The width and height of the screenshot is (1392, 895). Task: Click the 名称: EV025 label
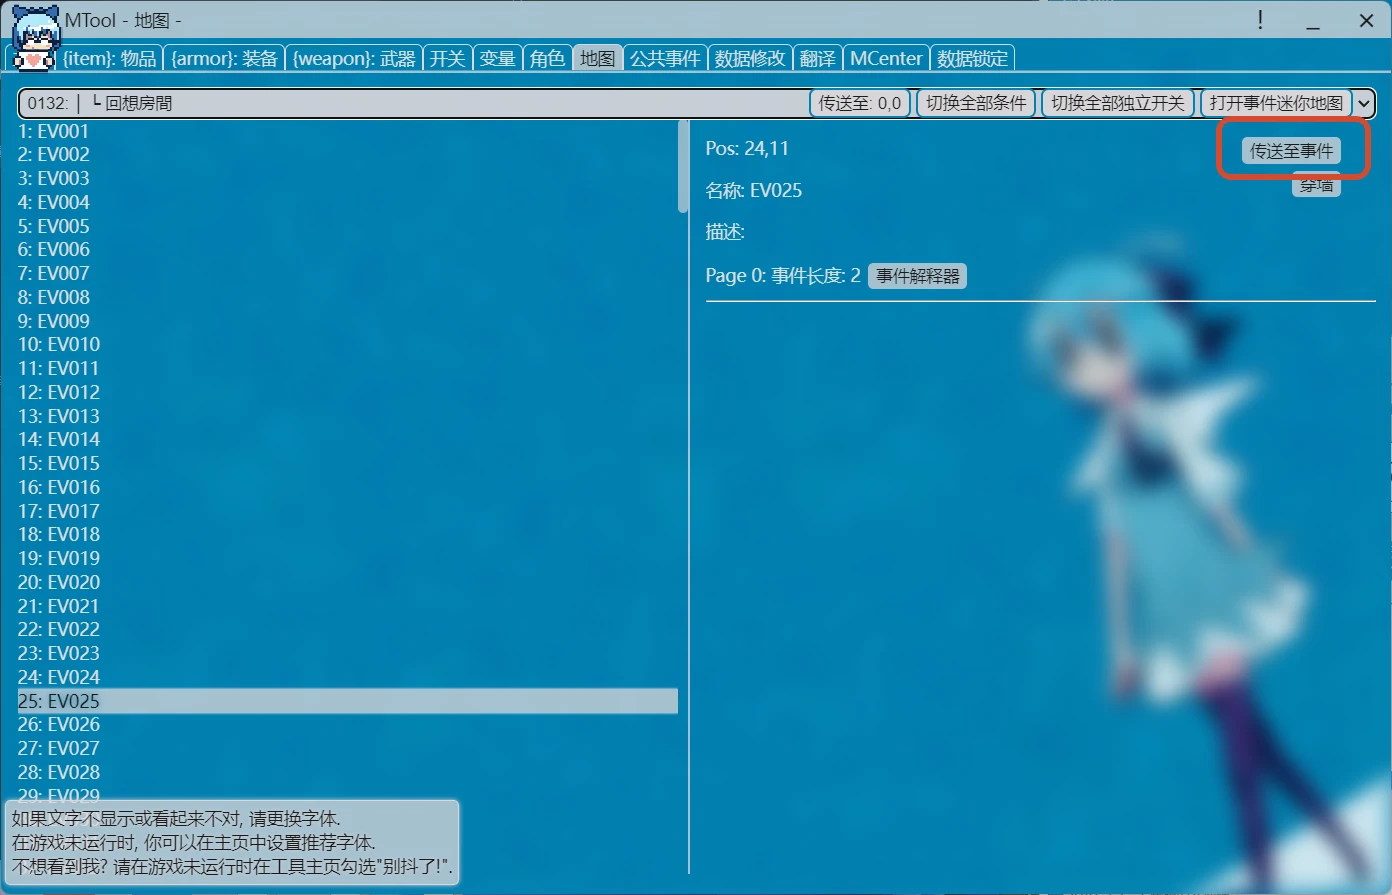(x=754, y=191)
